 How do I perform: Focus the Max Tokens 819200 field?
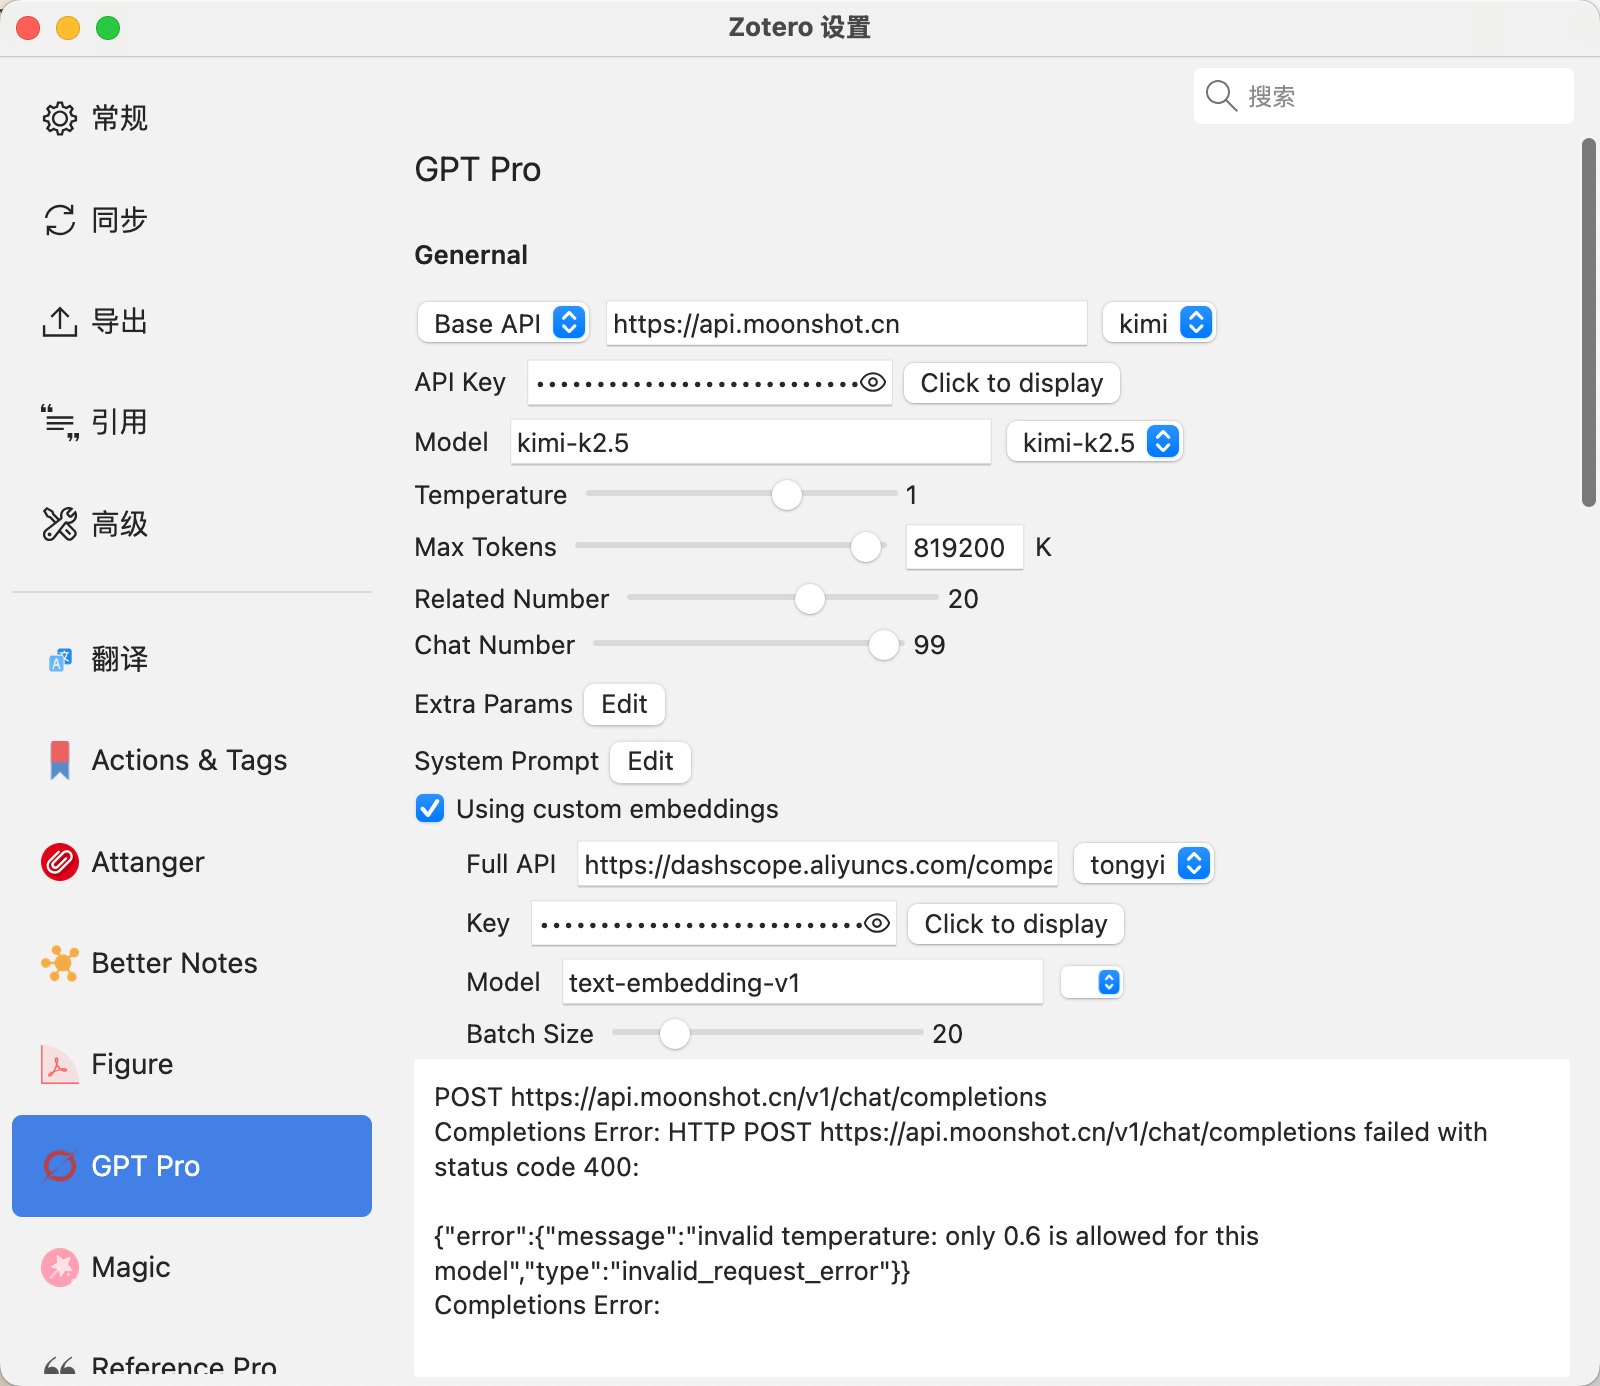point(965,547)
